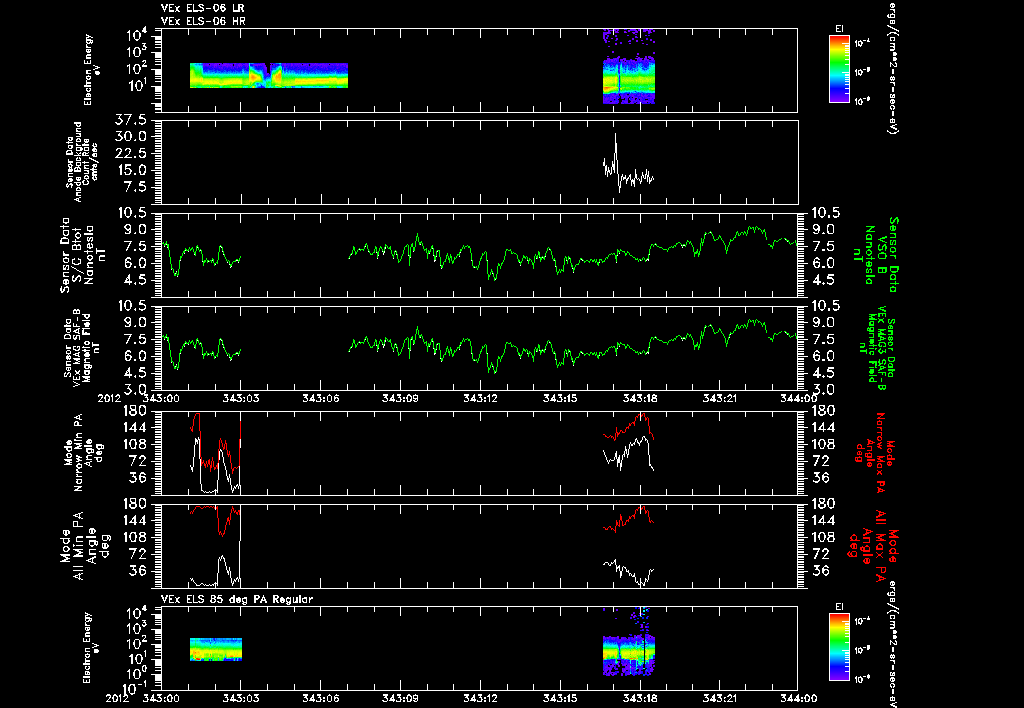Click the top EI color bar
This screenshot has width=1024, height=708.
[x=839, y=69]
